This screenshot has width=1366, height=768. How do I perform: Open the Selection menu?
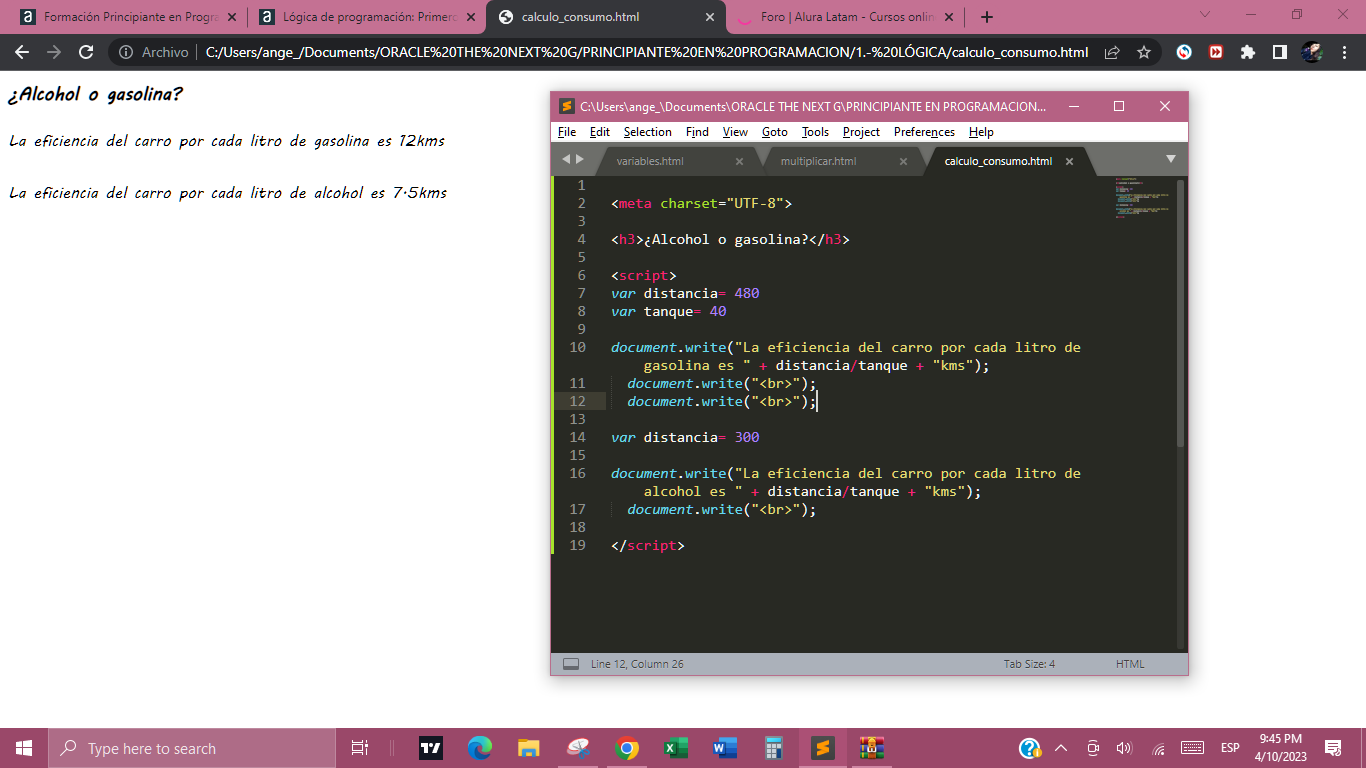click(x=647, y=132)
